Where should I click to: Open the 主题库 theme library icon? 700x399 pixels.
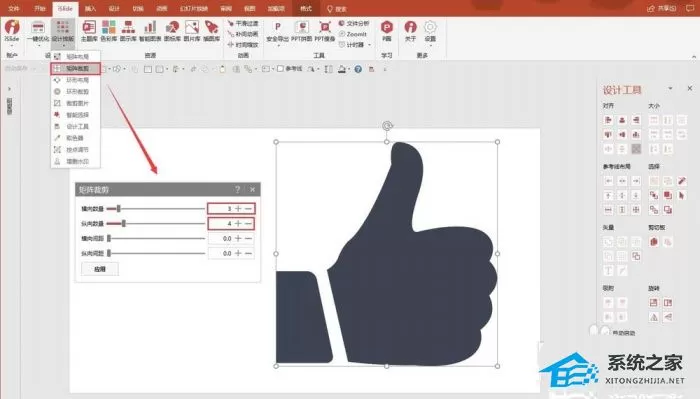pos(89,31)
